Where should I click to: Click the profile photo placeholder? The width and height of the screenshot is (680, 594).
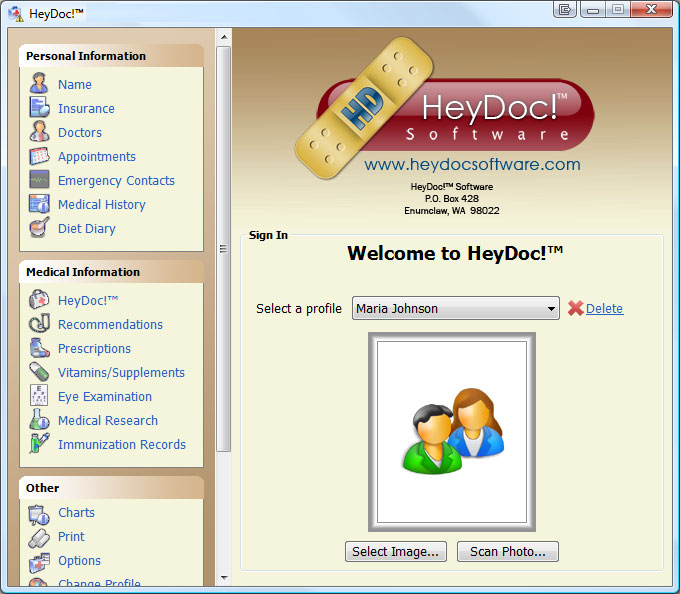[451, 432]
